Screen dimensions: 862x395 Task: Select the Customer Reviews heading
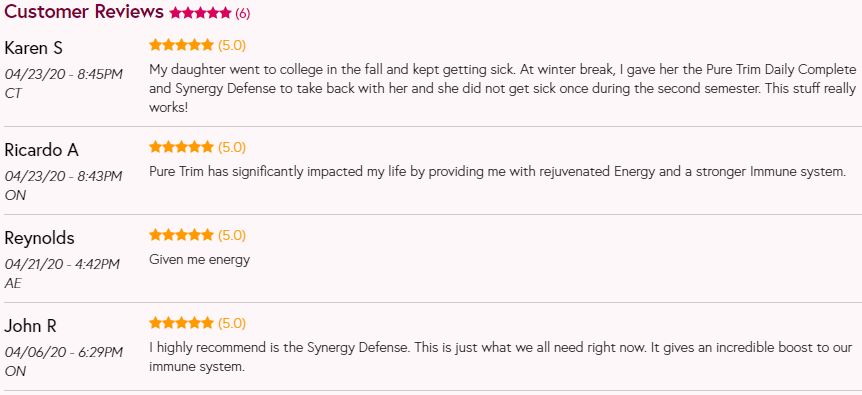(84, 12)
